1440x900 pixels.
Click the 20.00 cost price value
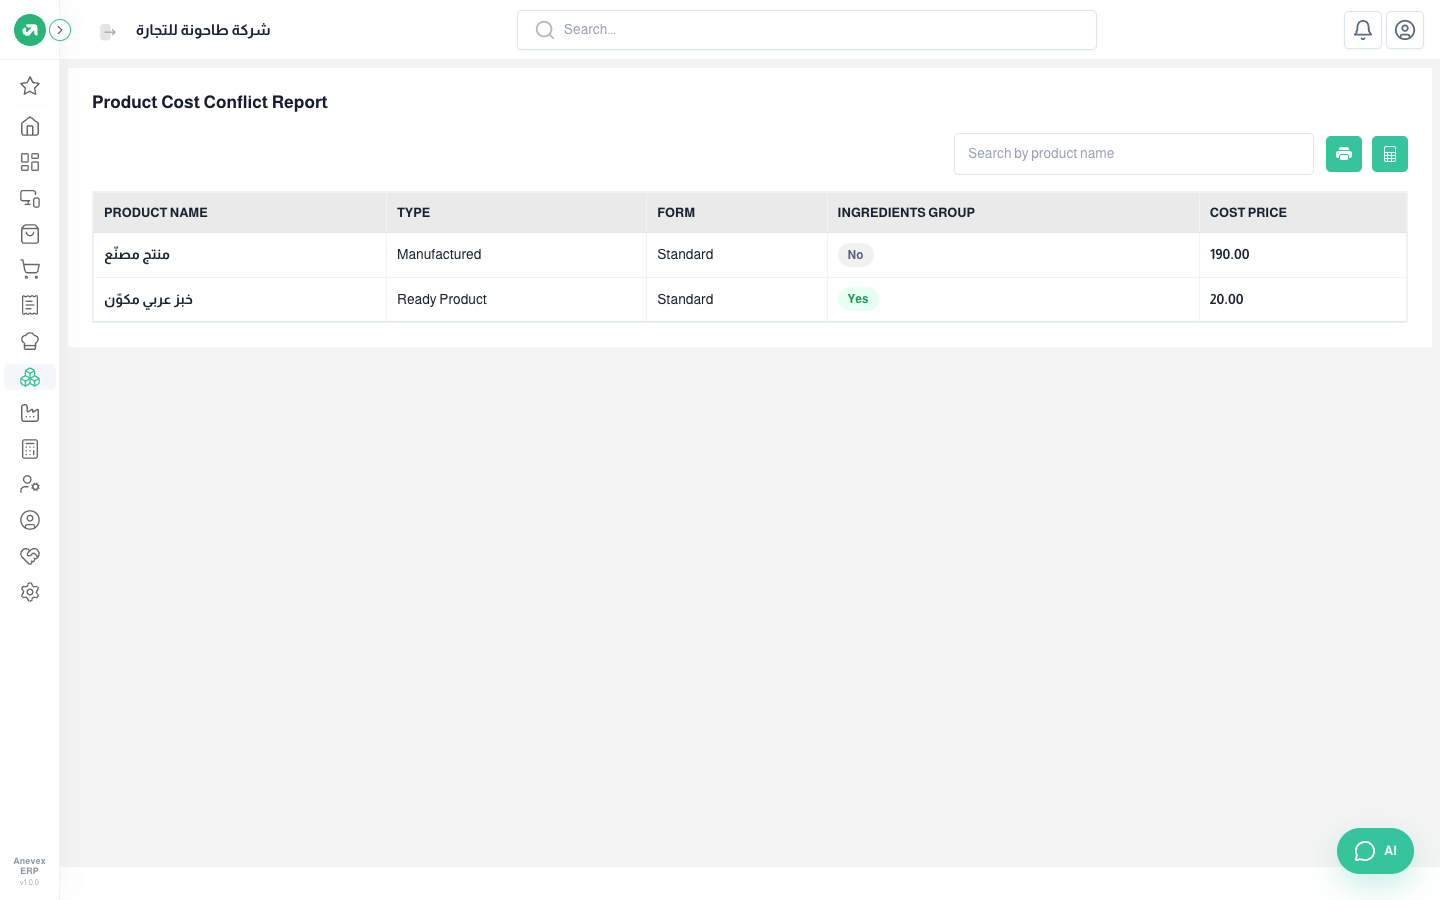click(1226, 299)
